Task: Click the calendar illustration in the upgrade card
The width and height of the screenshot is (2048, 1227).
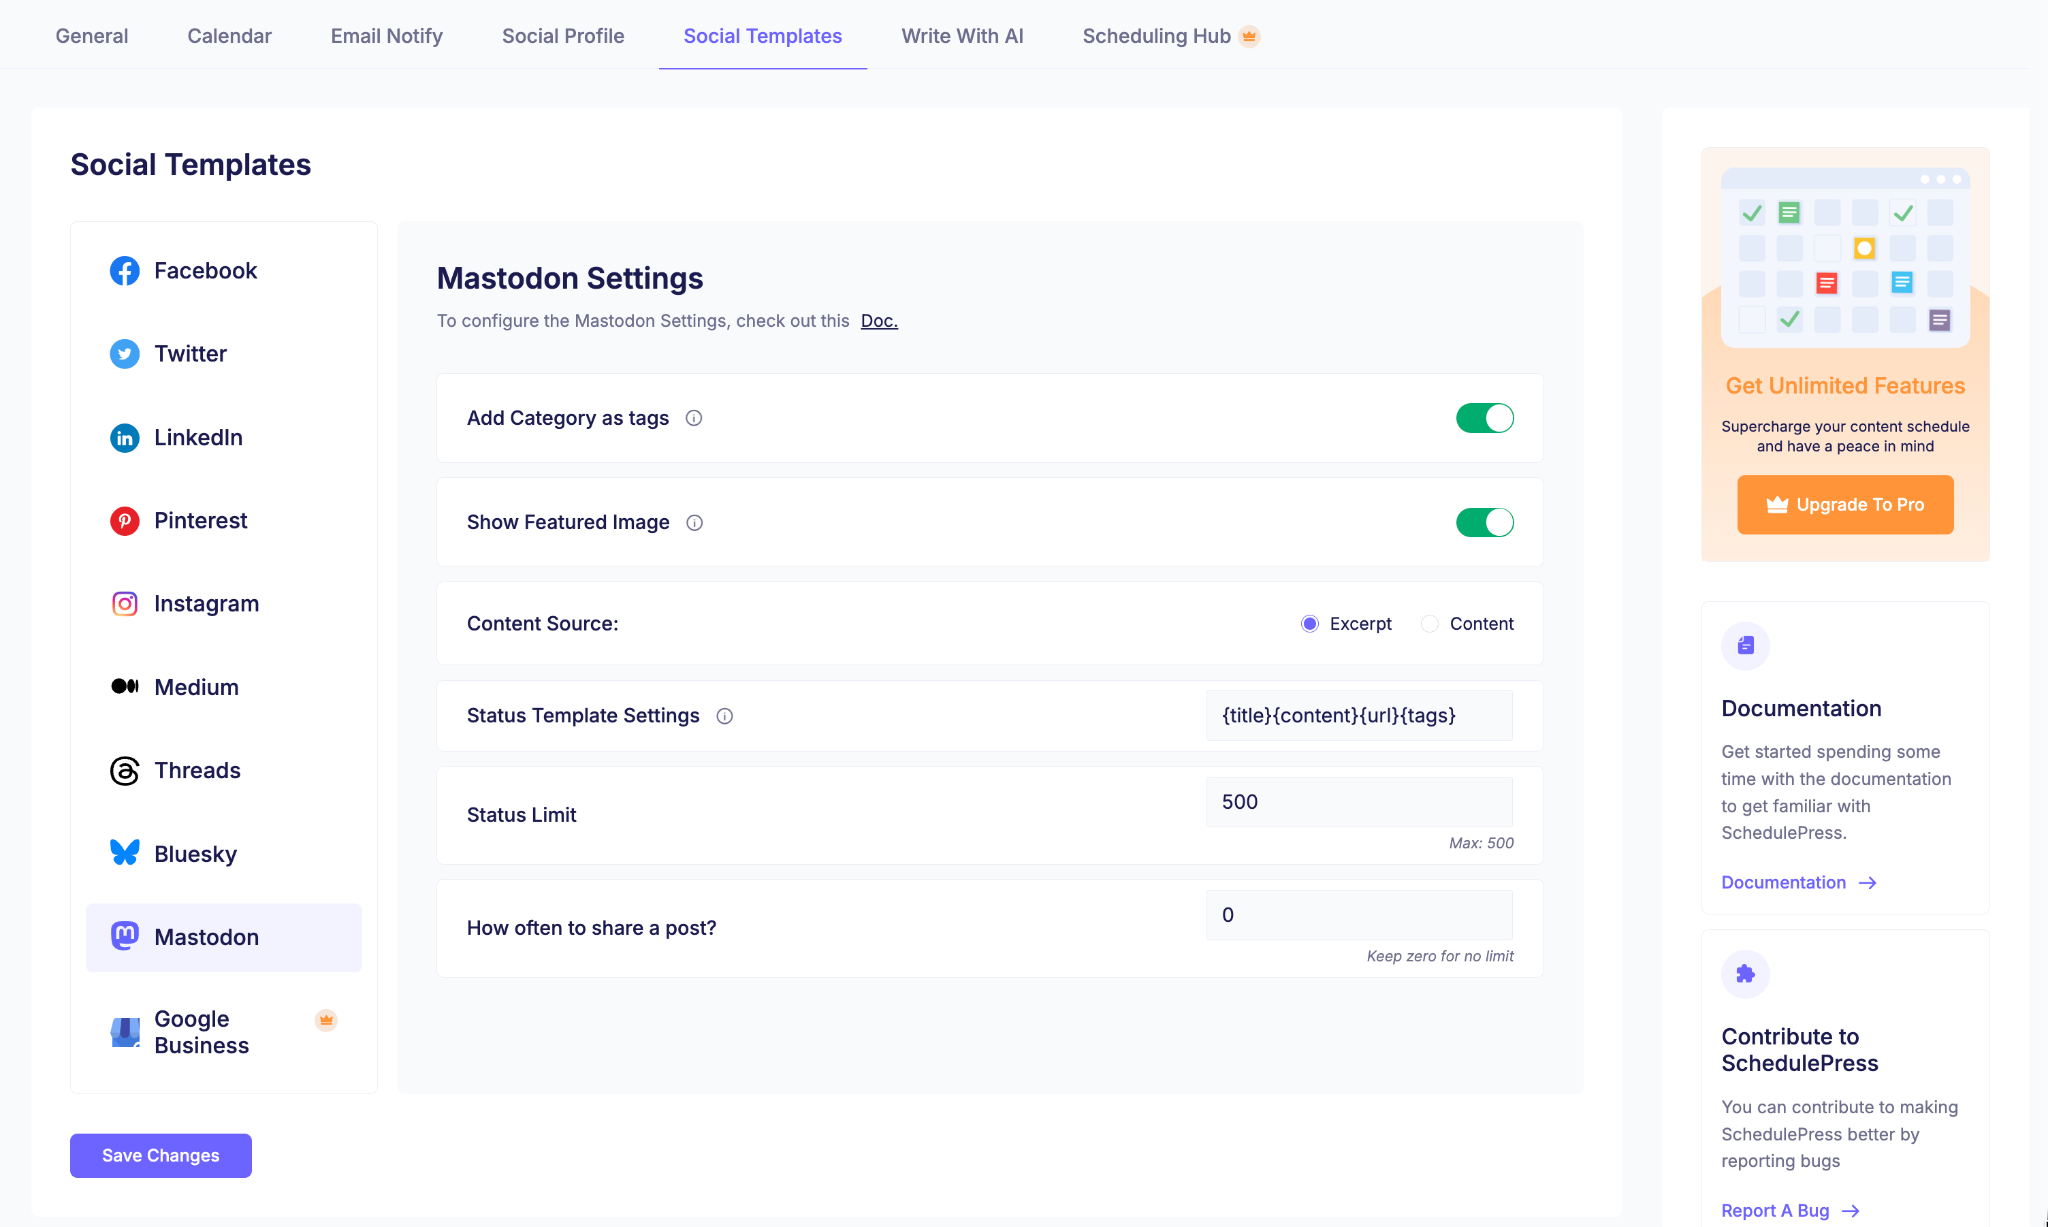Action: (1845, 257)
